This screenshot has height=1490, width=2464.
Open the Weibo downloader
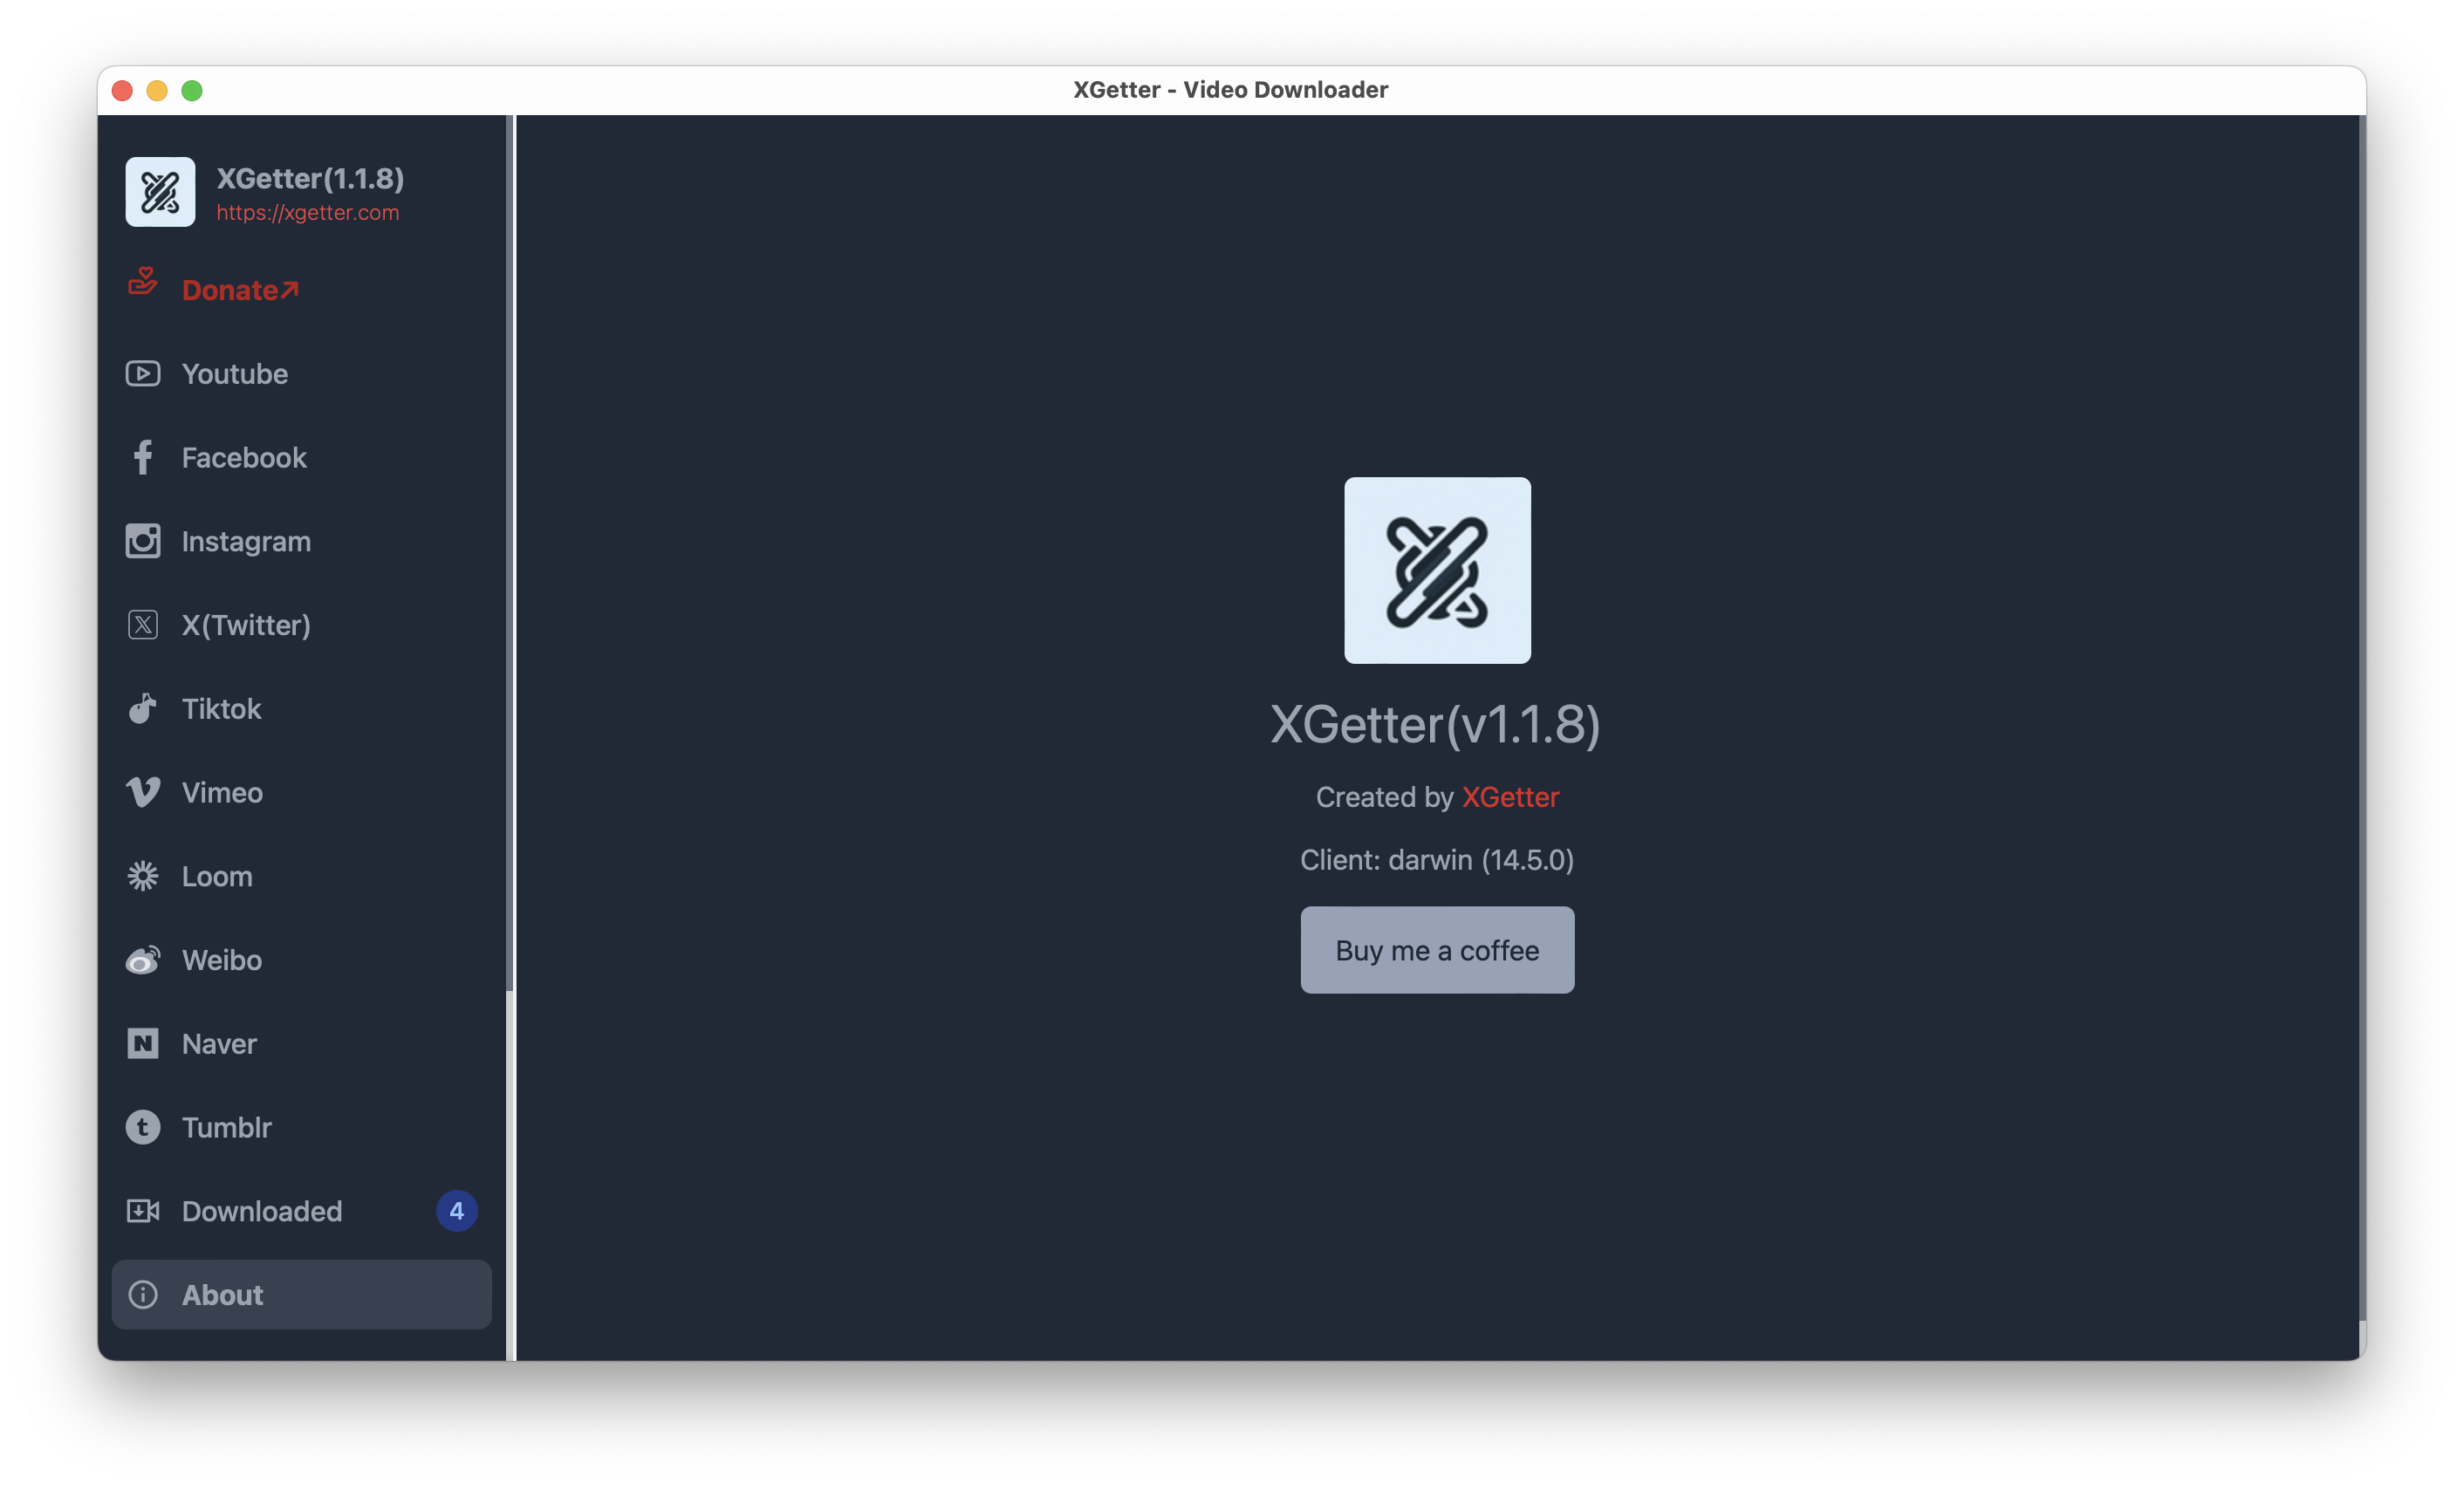[302, 960]
